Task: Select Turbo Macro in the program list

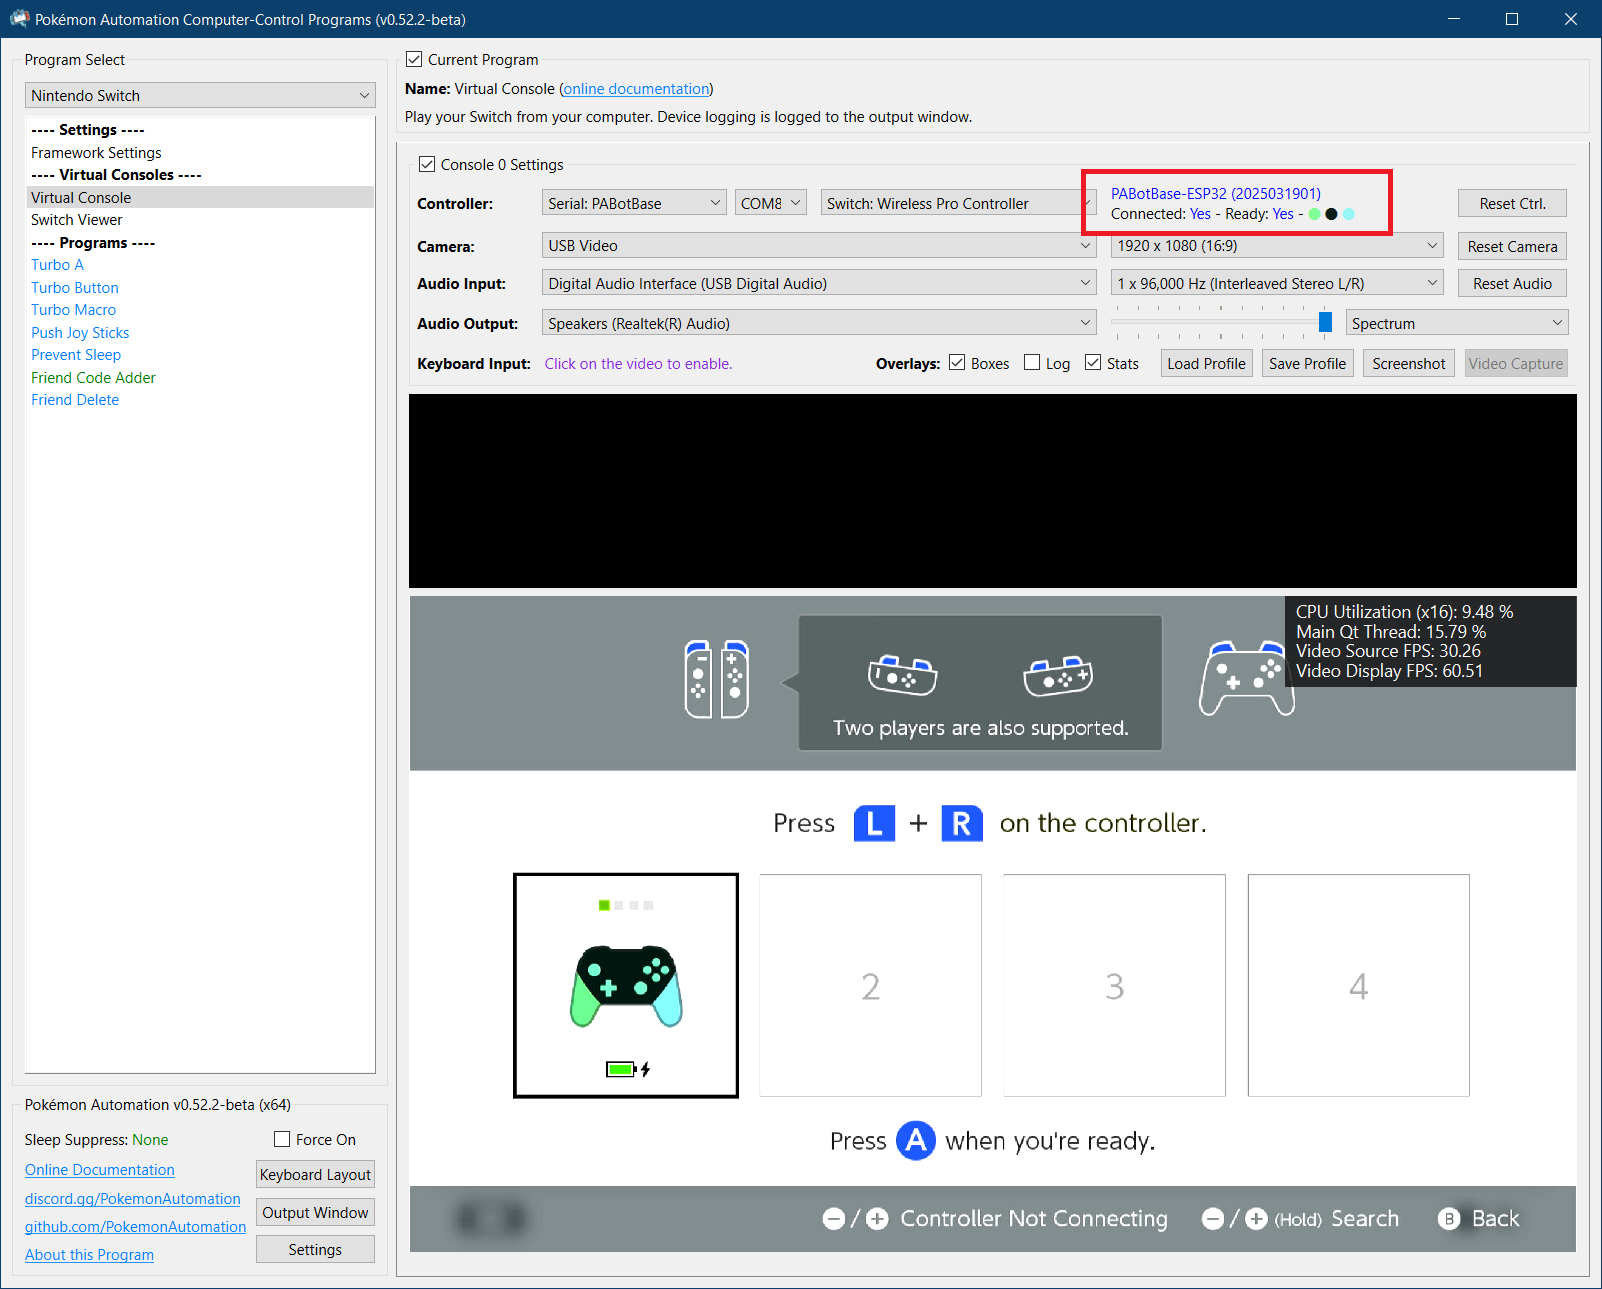Action: click(73, 310)
